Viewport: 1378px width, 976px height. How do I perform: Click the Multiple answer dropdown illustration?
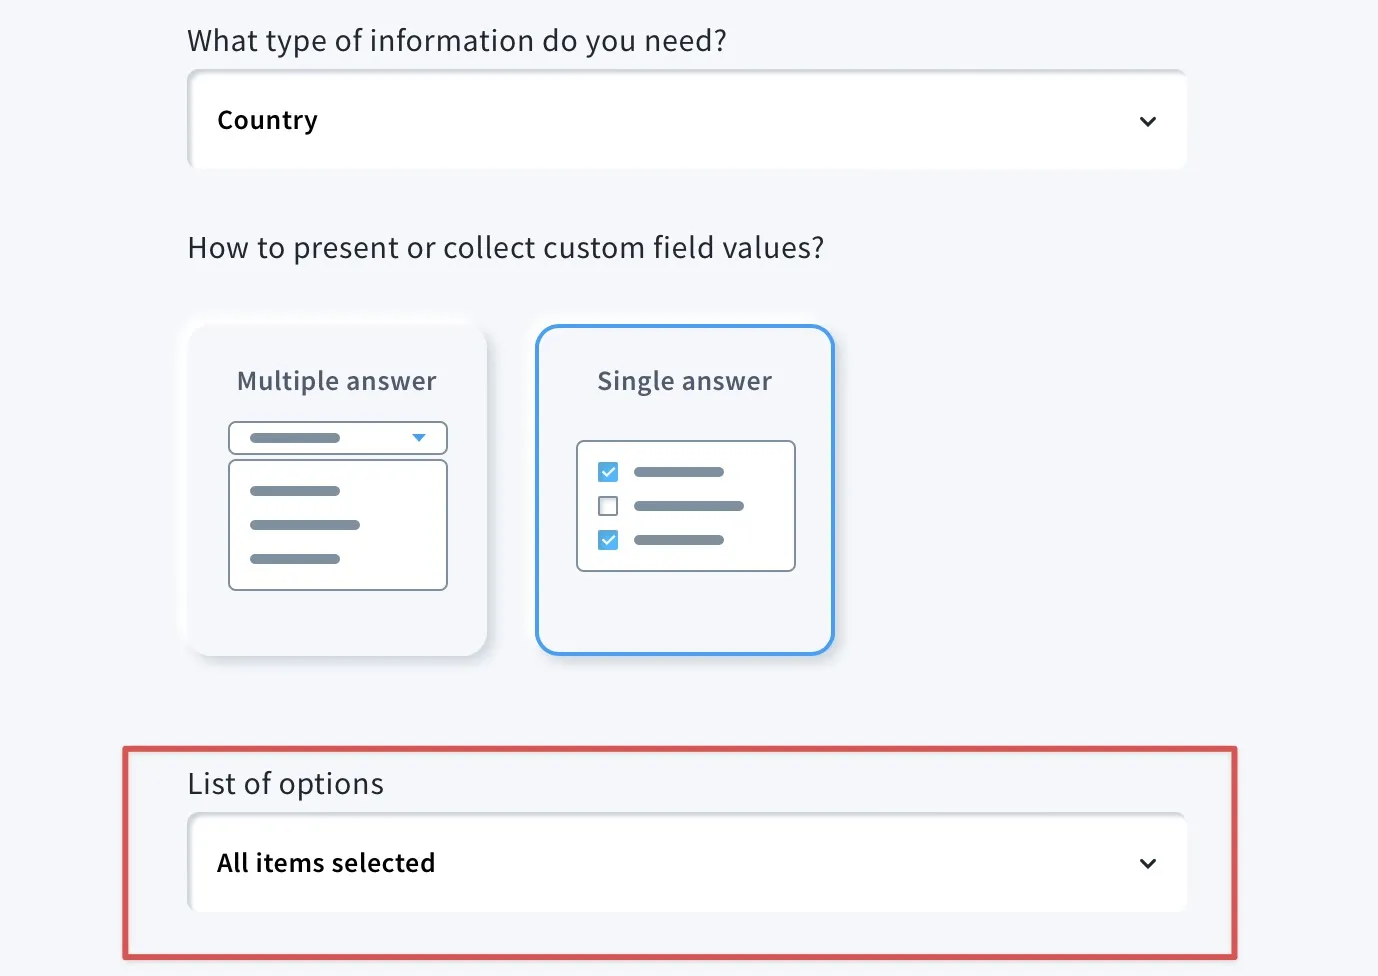point(338,506)
